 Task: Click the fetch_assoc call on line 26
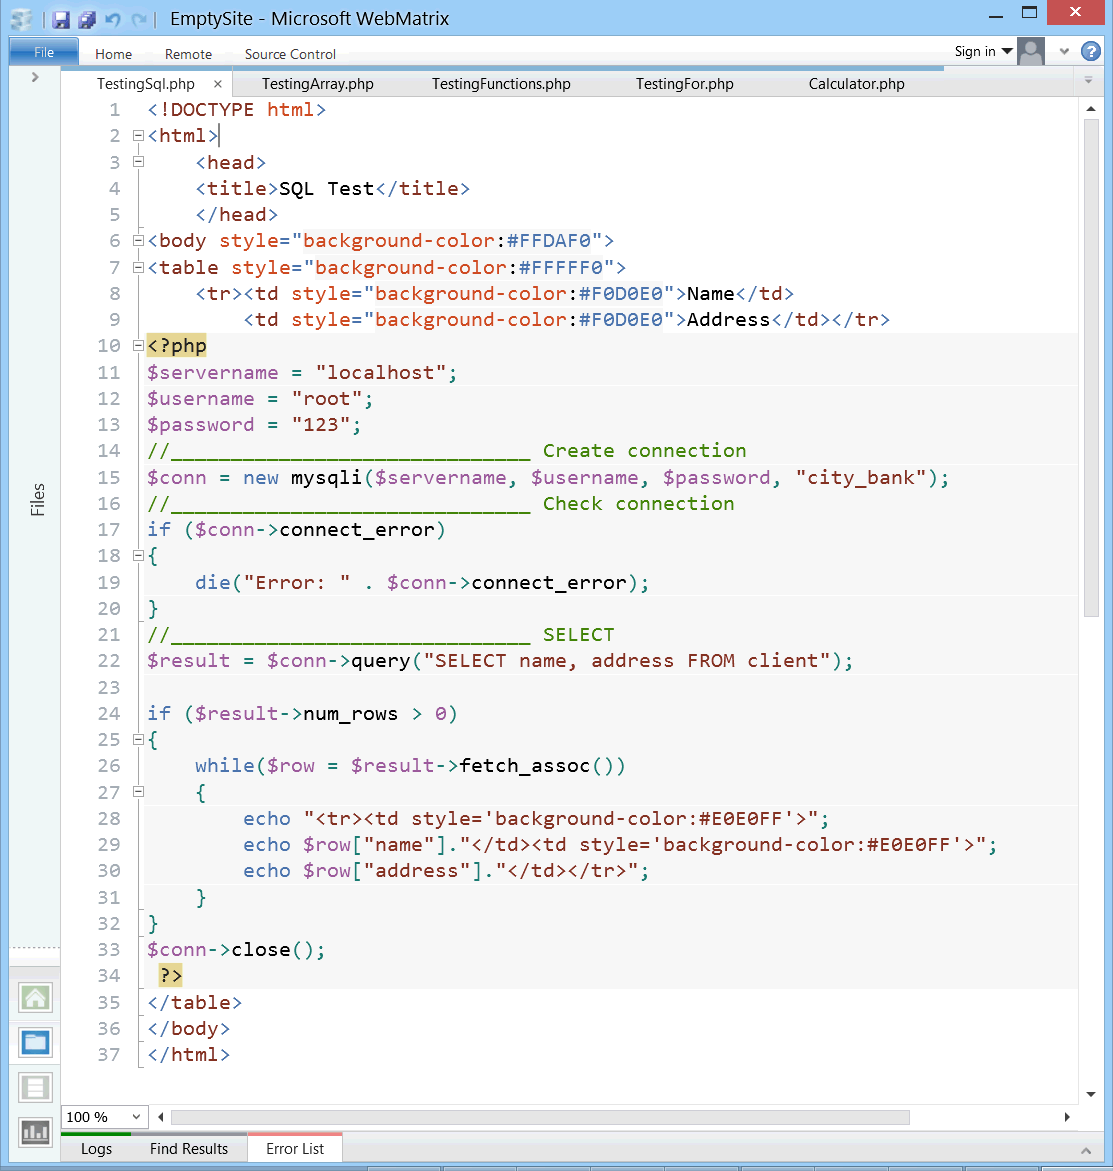524,766
